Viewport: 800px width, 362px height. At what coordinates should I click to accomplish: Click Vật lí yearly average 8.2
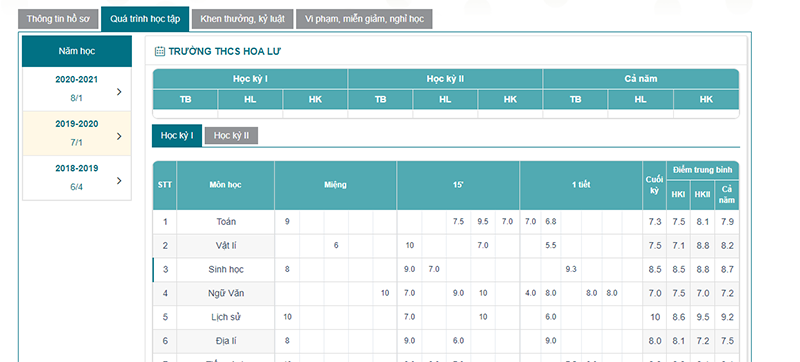727,246
